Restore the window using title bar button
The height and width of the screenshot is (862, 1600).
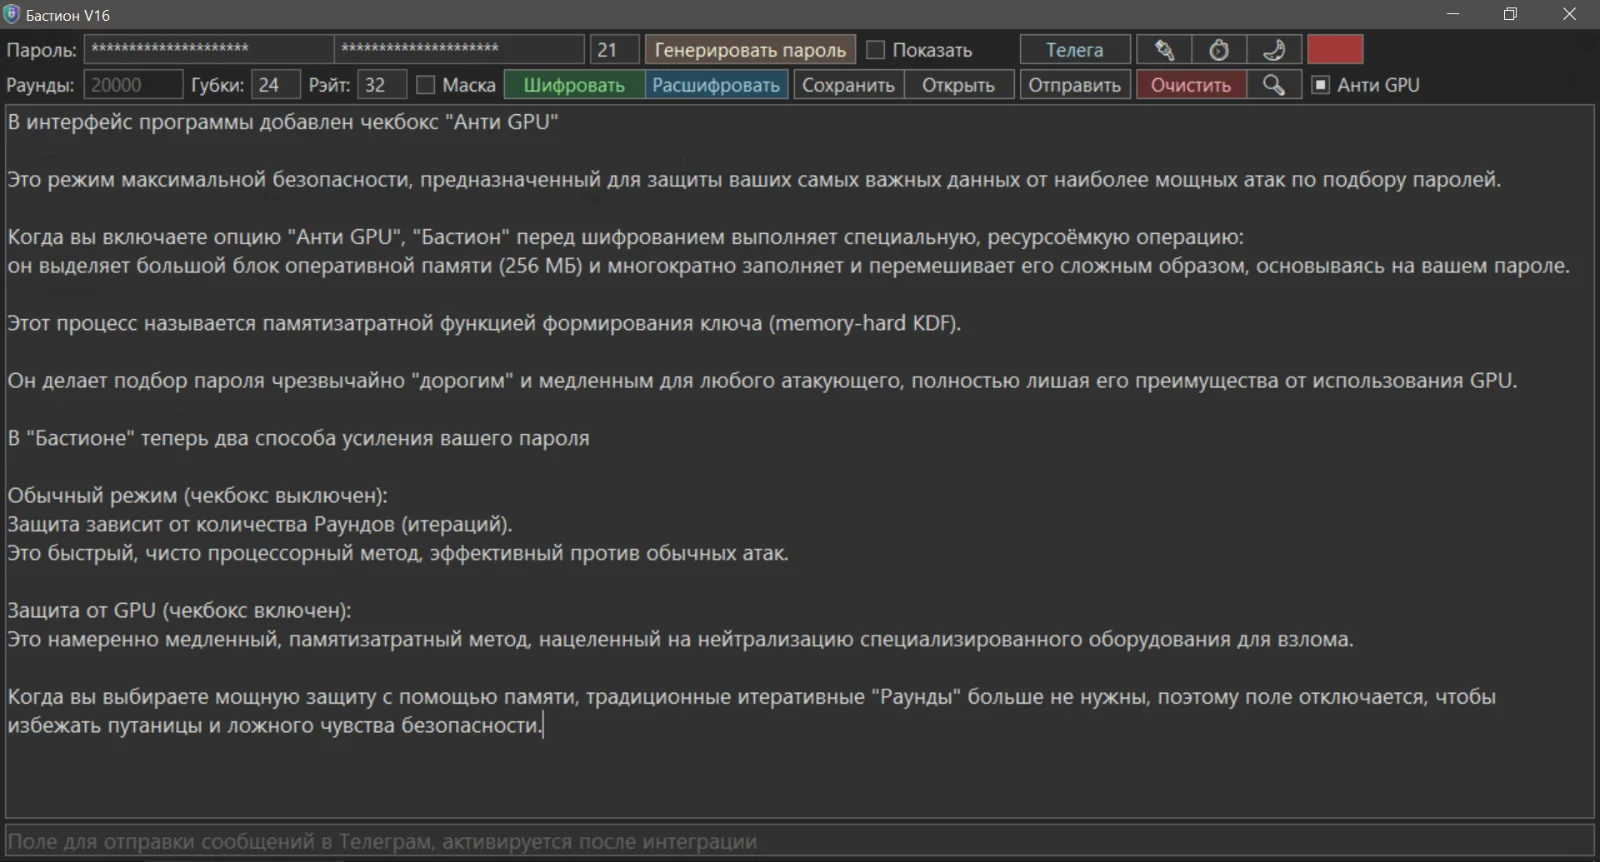click(x=1510, y=14)
